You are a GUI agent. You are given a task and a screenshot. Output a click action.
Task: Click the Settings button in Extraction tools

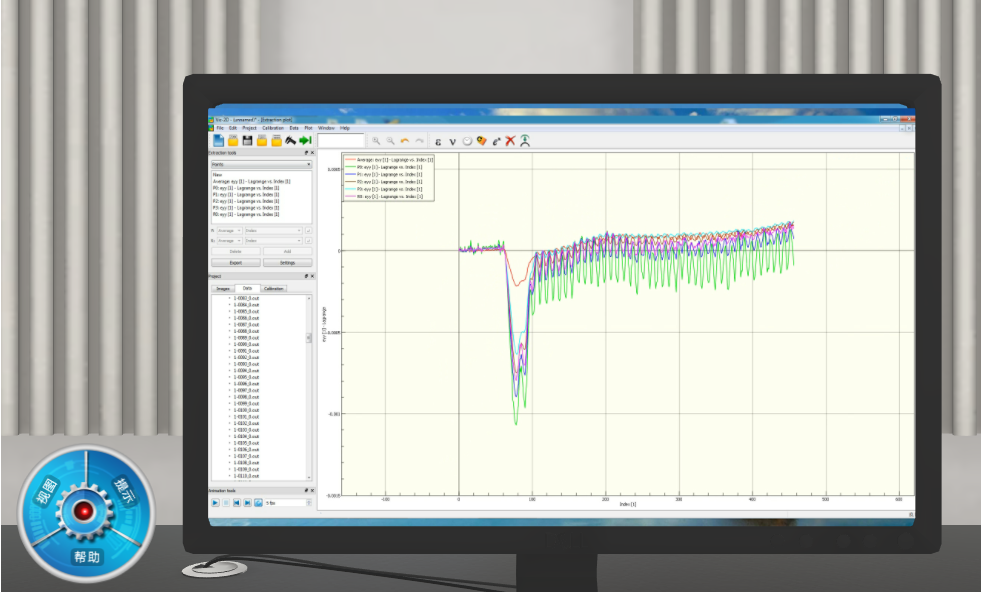tap(287, 262)
